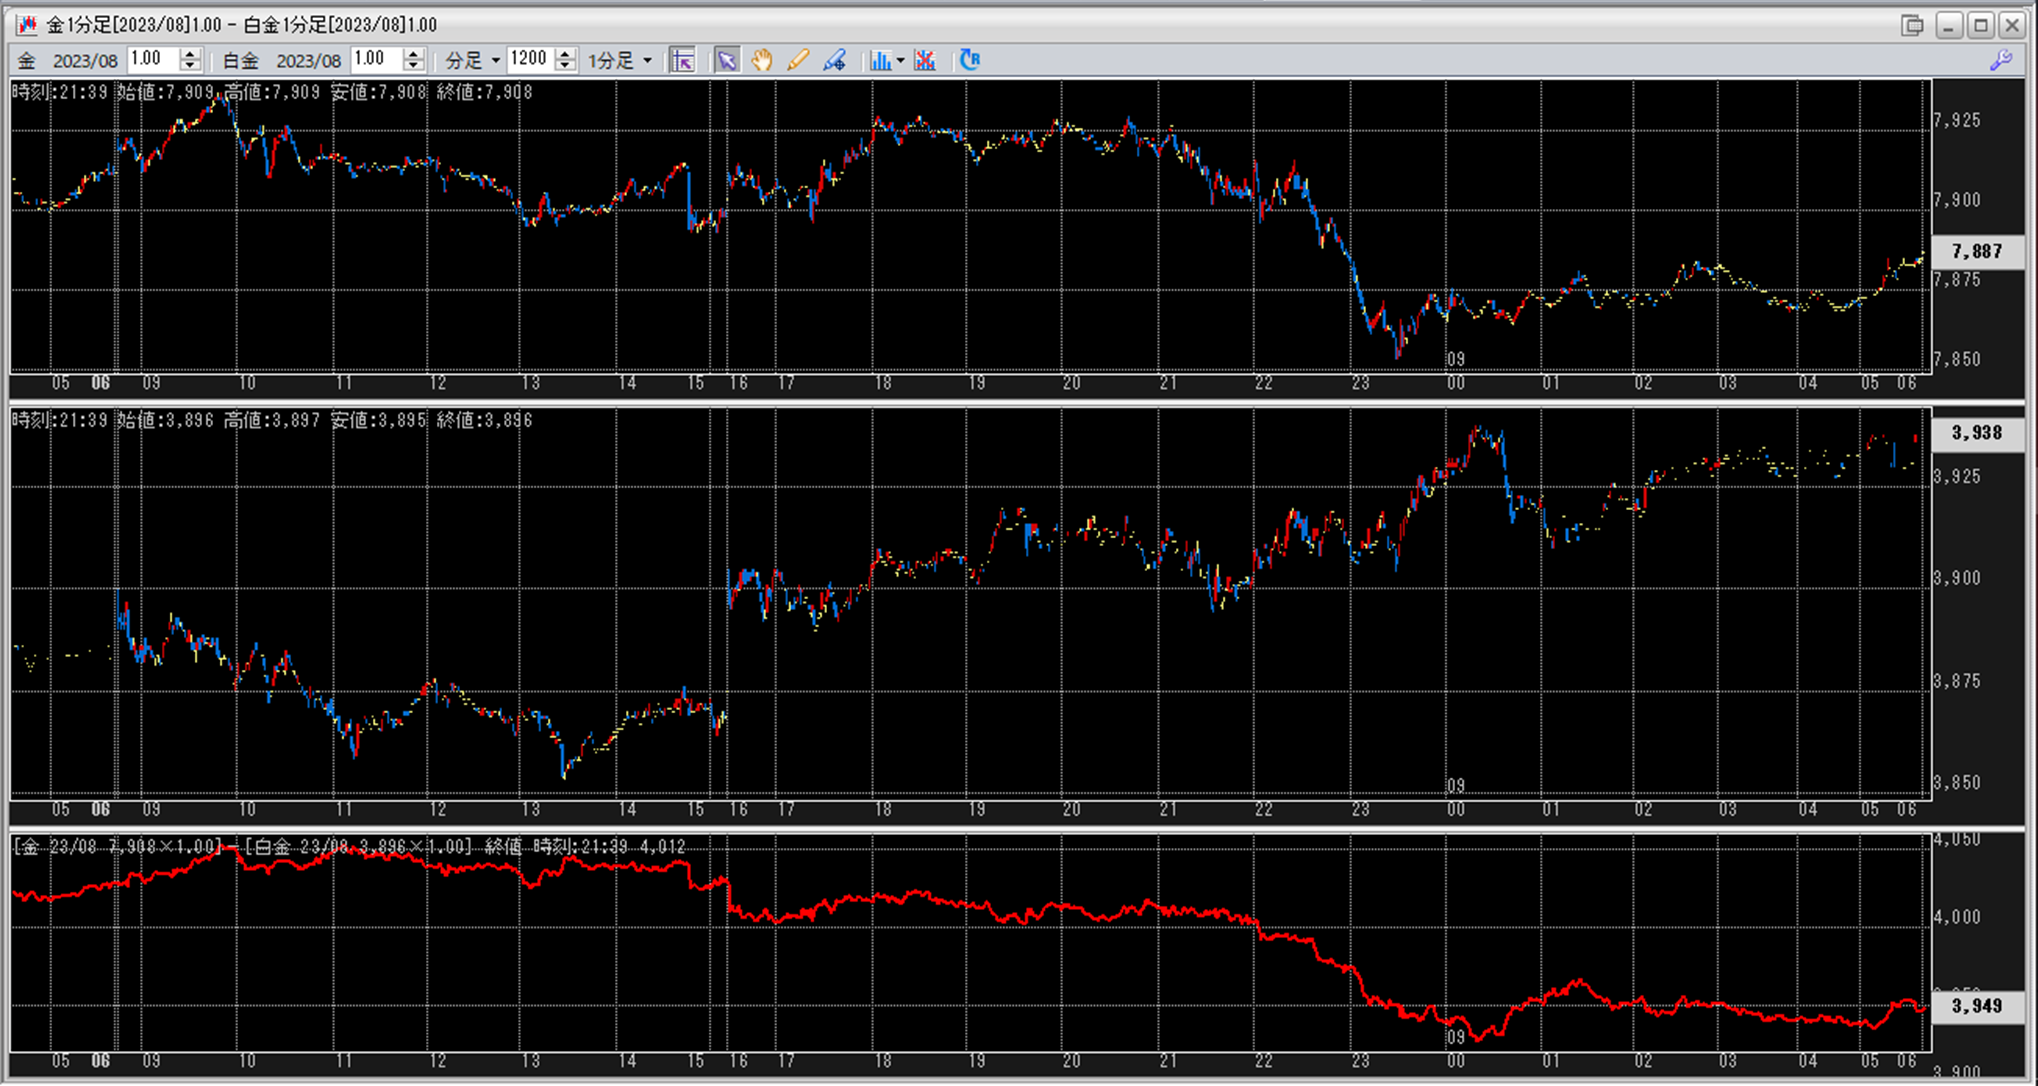Screen dimensions: 2038x1086
Task: Open the bar chart indicator tool
Action: [879, 61]
